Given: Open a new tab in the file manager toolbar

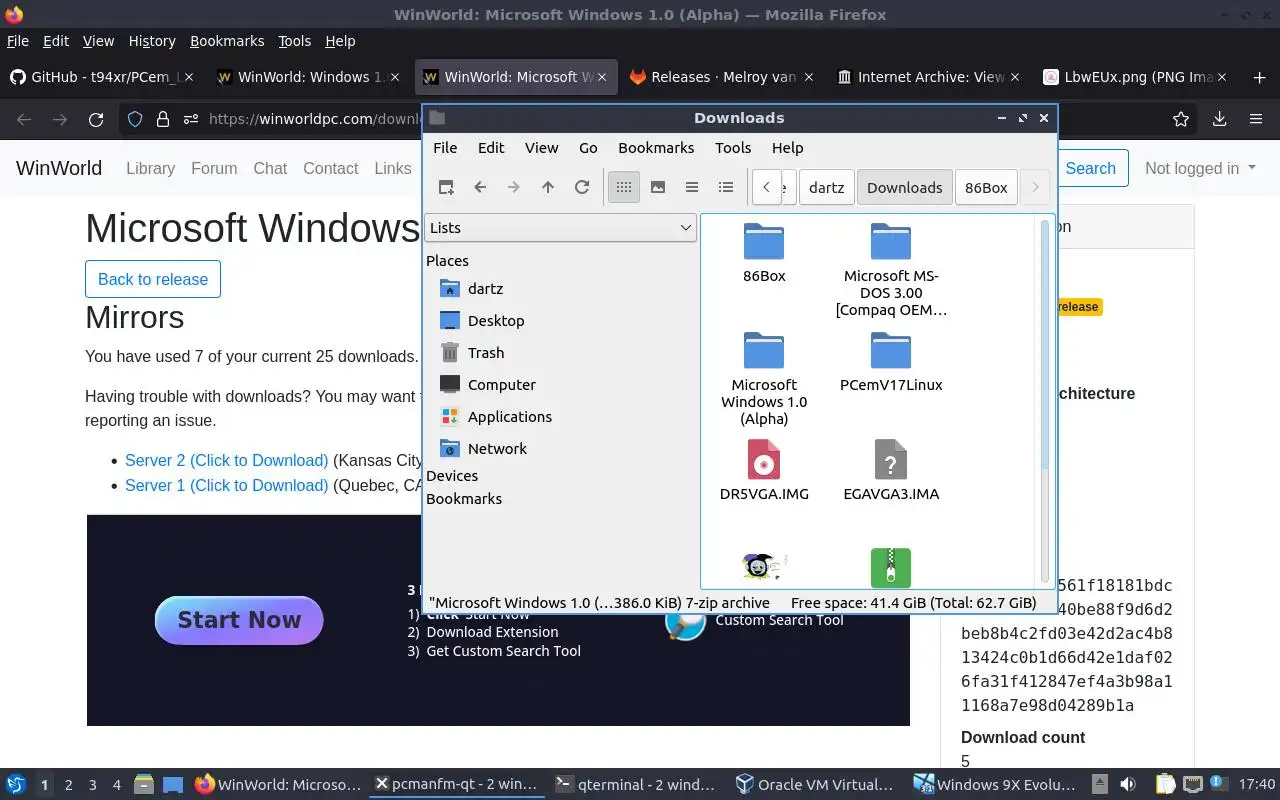Looking at the screenshot, I should pyautogui.click(x=446, y=187).
